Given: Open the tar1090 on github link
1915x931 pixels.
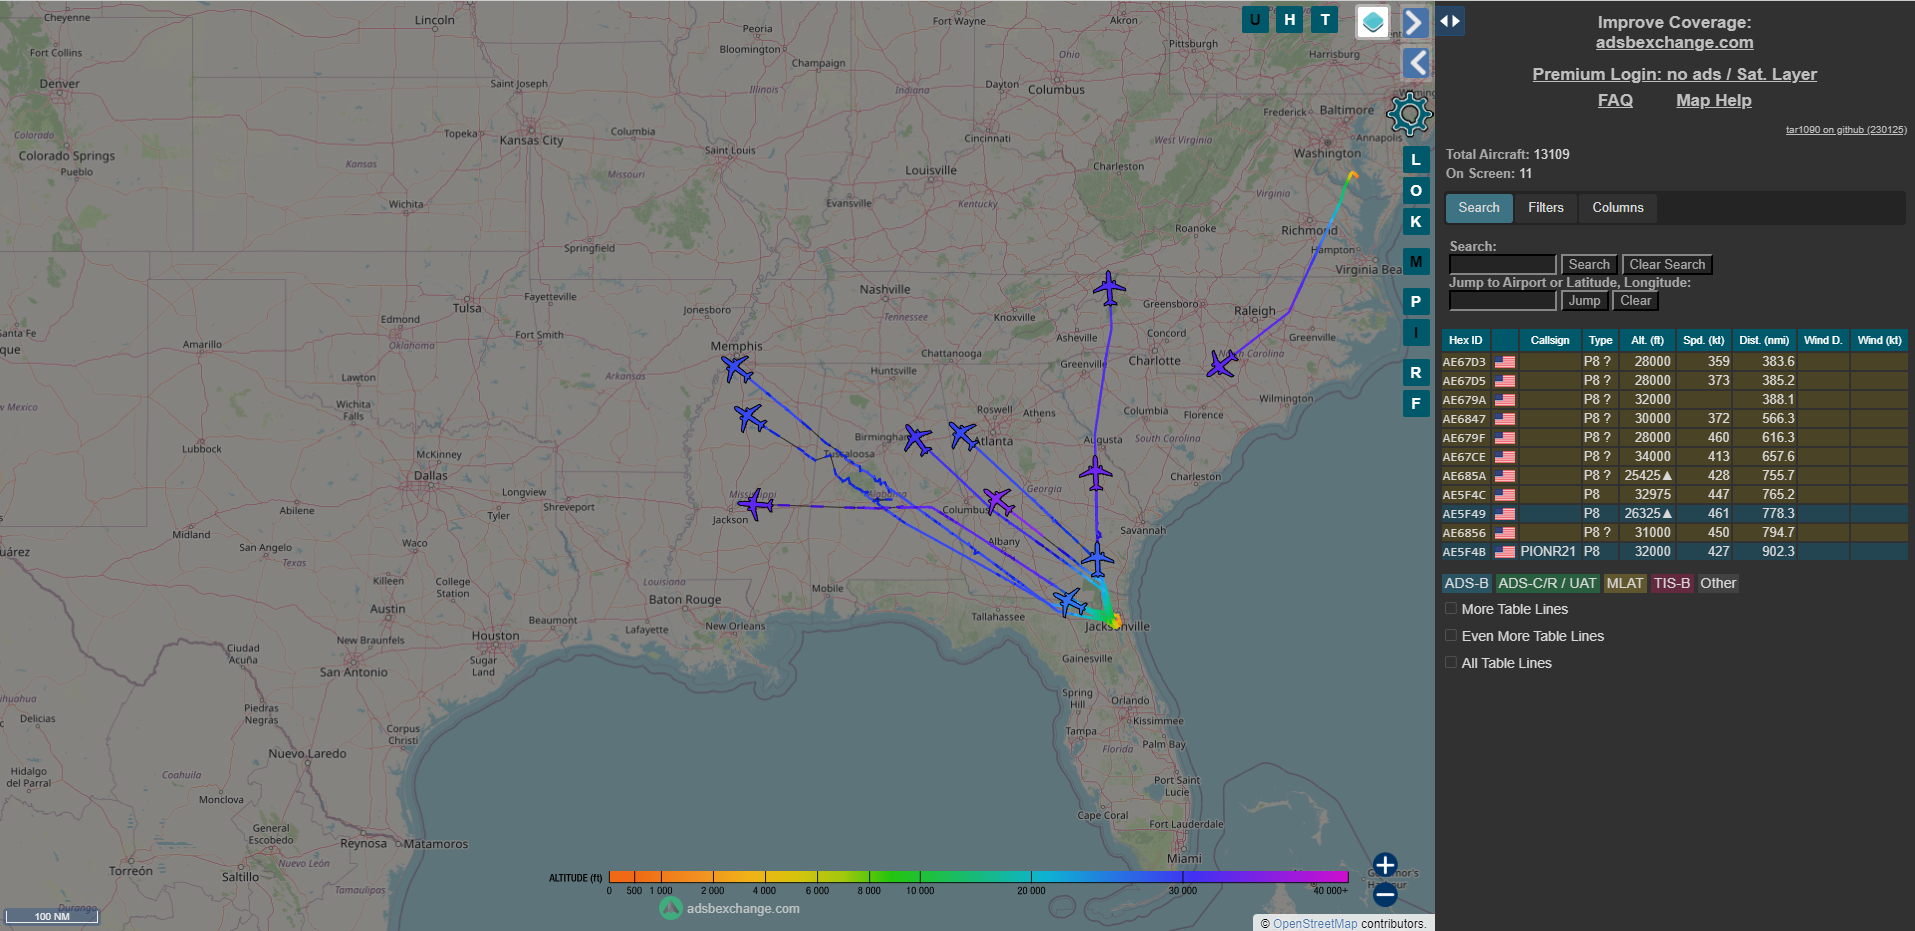Looking at the screenshot, I should 1846,130.
